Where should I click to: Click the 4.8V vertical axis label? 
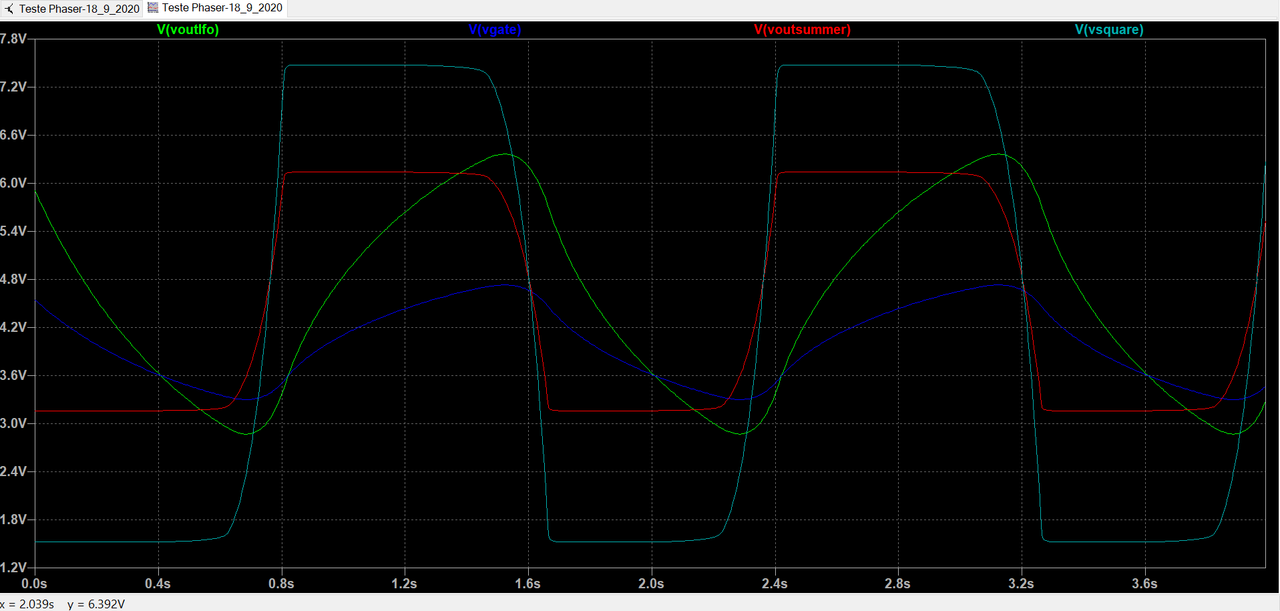[14, 279]
